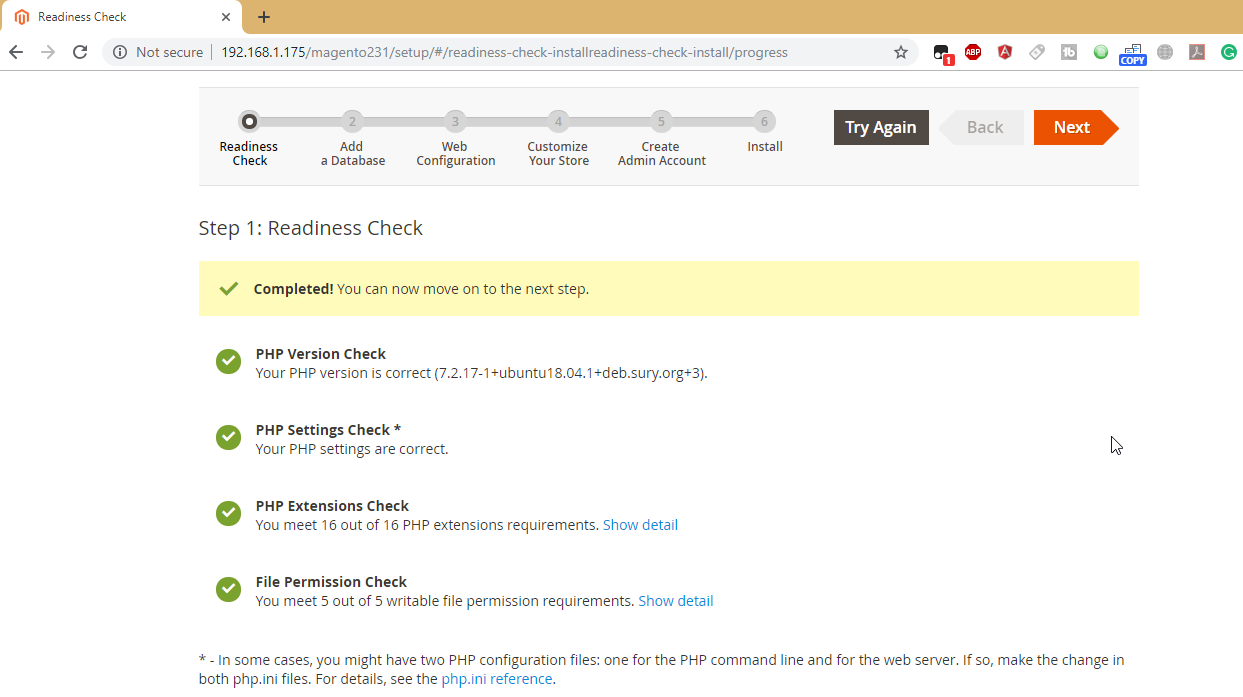1243x697 pixels.
Task: Bookmark this page with the star icon
Action: pos(900,52)
